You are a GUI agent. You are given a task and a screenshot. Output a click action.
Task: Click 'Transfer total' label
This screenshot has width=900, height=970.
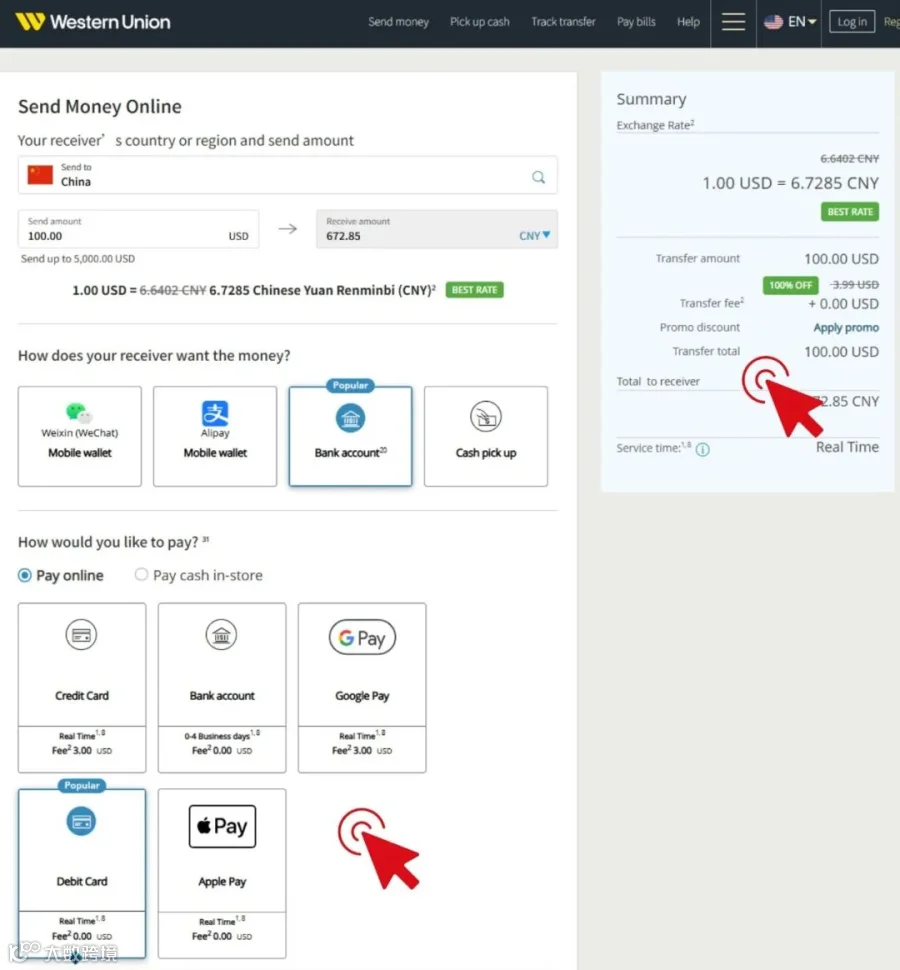706,351
